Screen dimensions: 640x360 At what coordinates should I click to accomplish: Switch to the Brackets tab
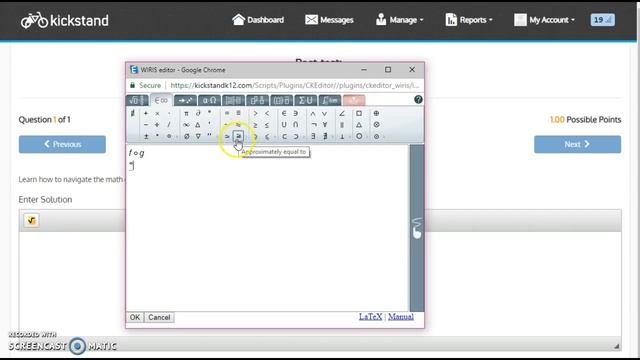point(282,100)
